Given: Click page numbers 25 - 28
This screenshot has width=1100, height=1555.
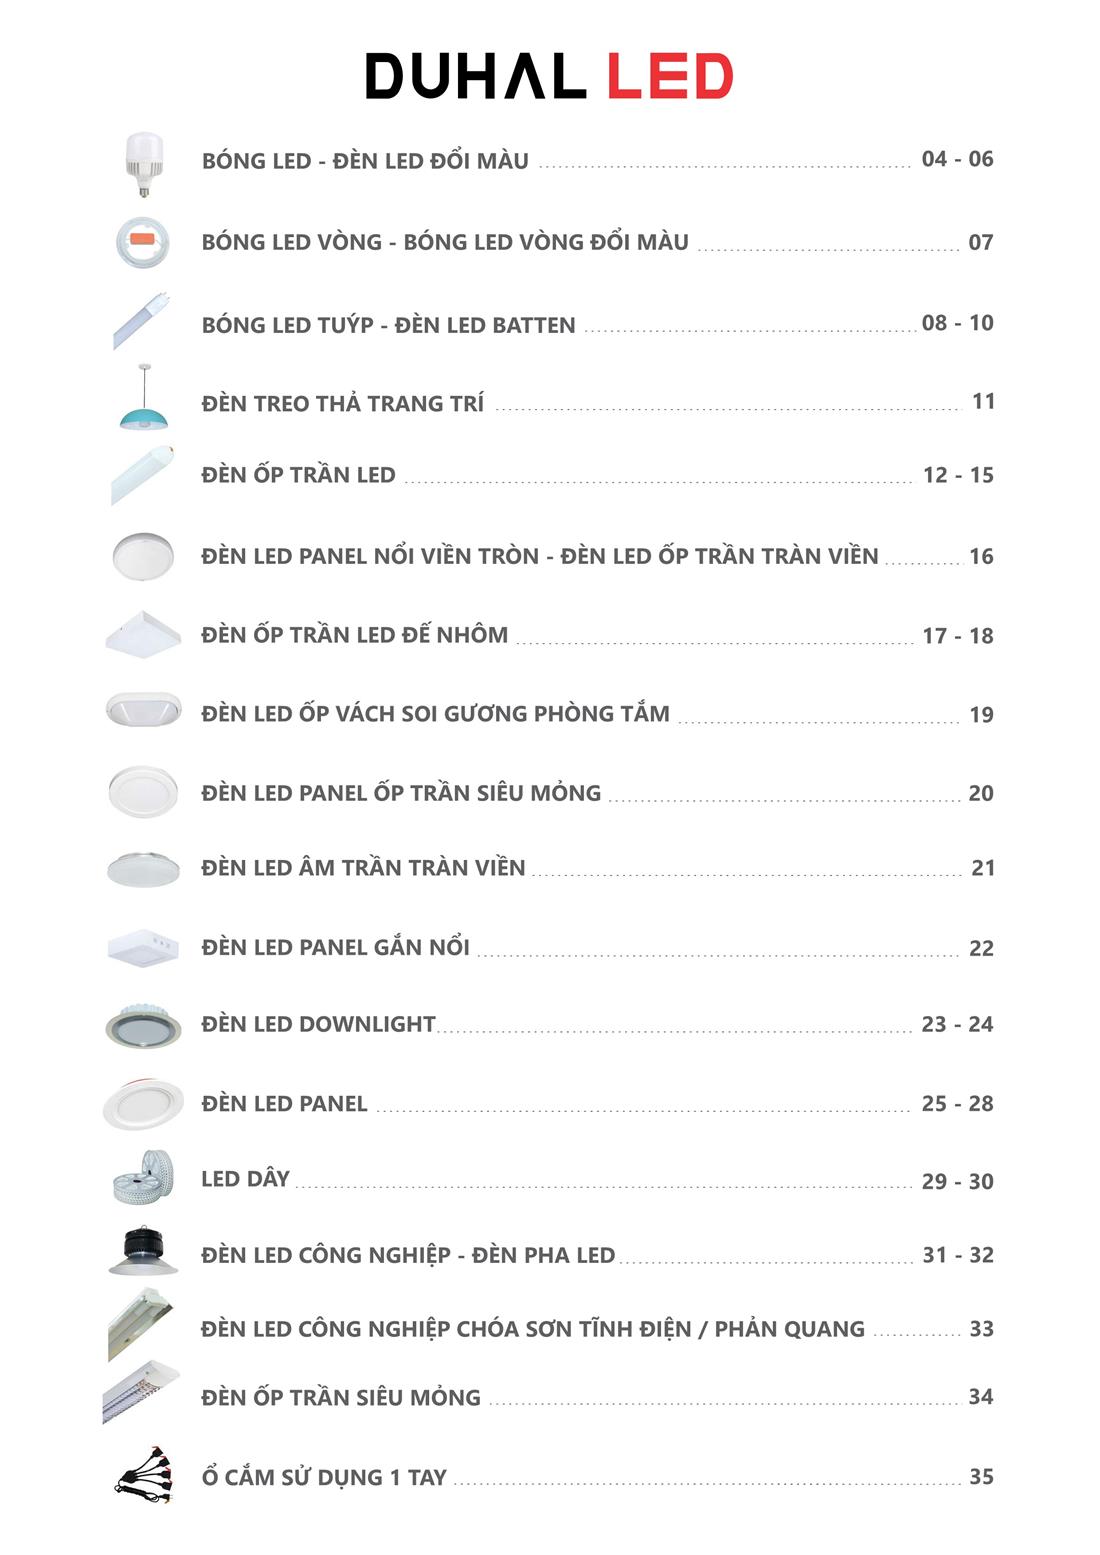Looking at the screenshot, I should click(x=958, y=1103).
